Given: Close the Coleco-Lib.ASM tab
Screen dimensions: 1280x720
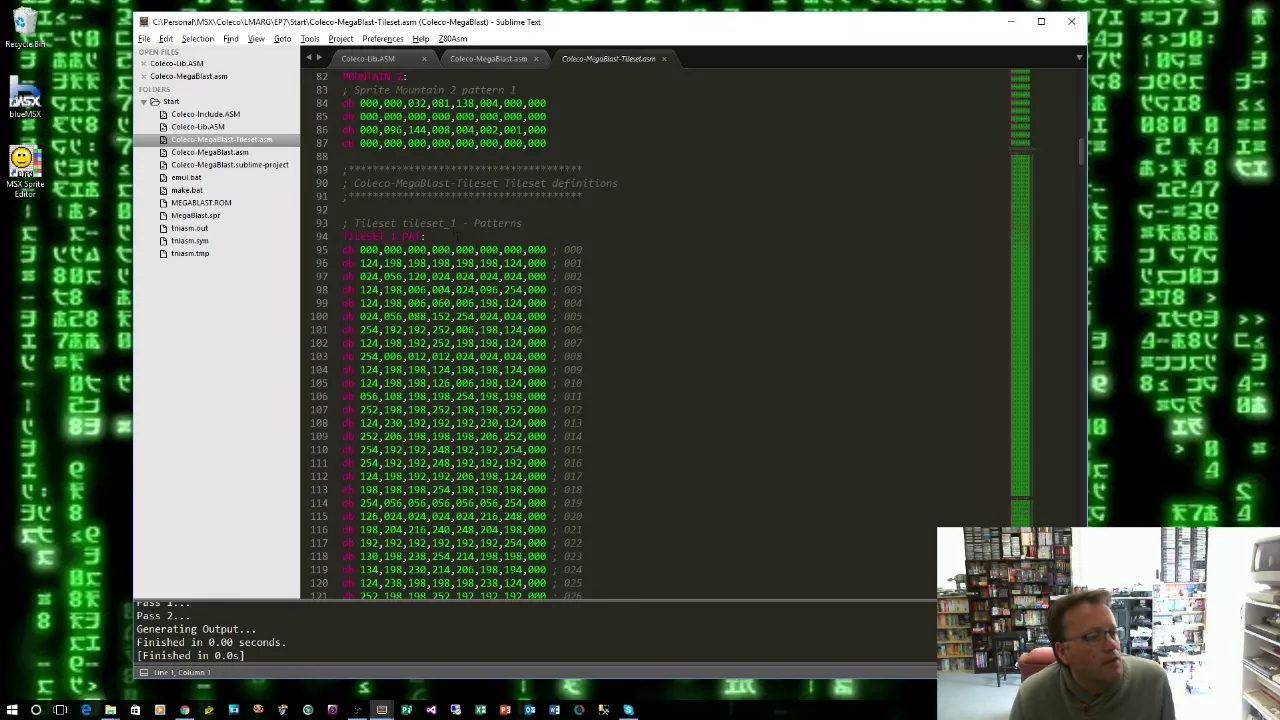Looking at the screenshot, I should 423,59.
